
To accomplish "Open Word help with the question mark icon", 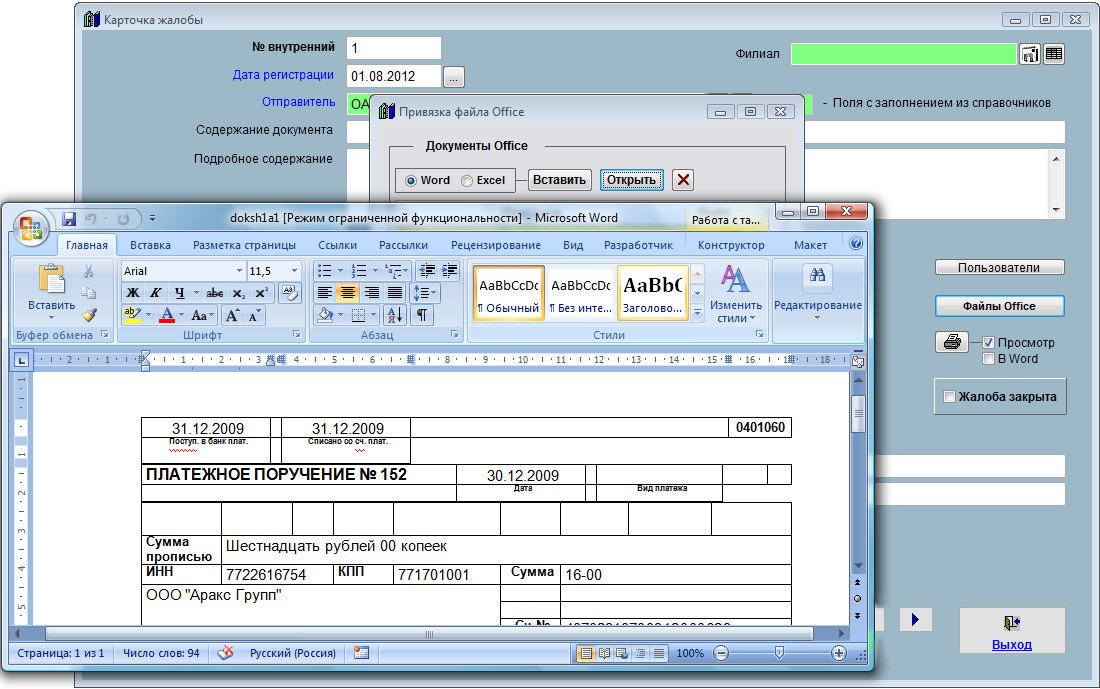I will tap(856, 244).
